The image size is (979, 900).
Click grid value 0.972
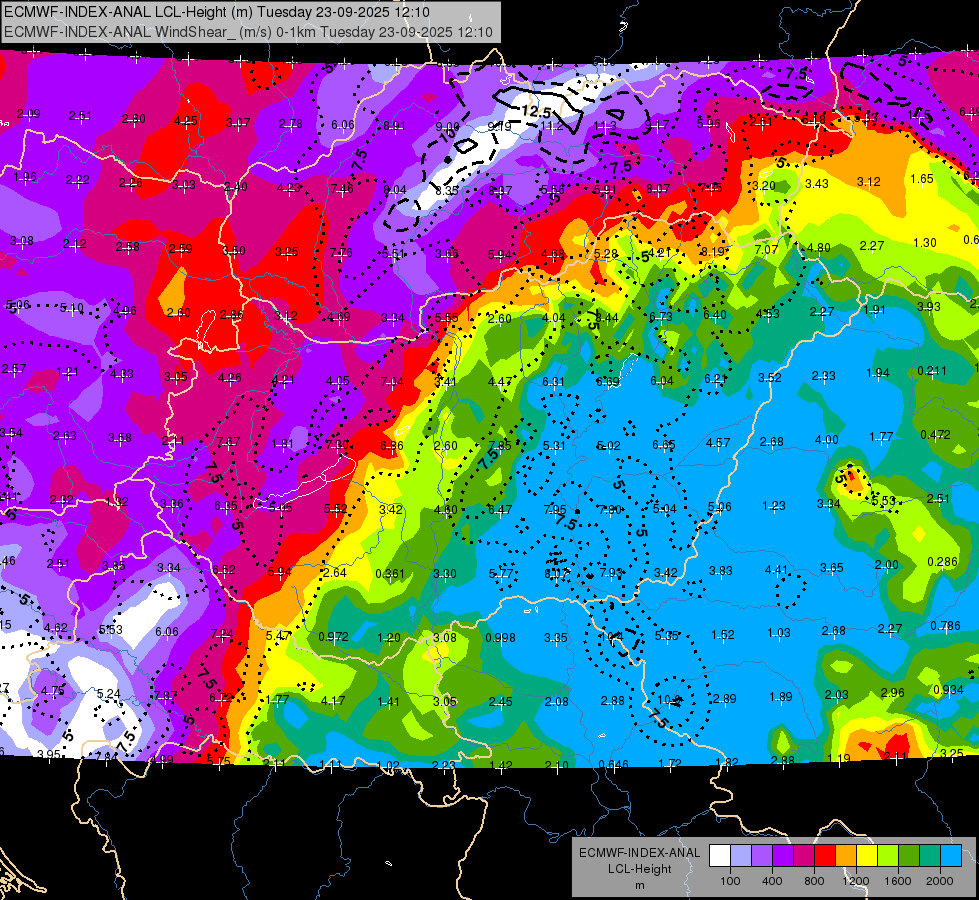pyautogui.click(x=333, y=636)
